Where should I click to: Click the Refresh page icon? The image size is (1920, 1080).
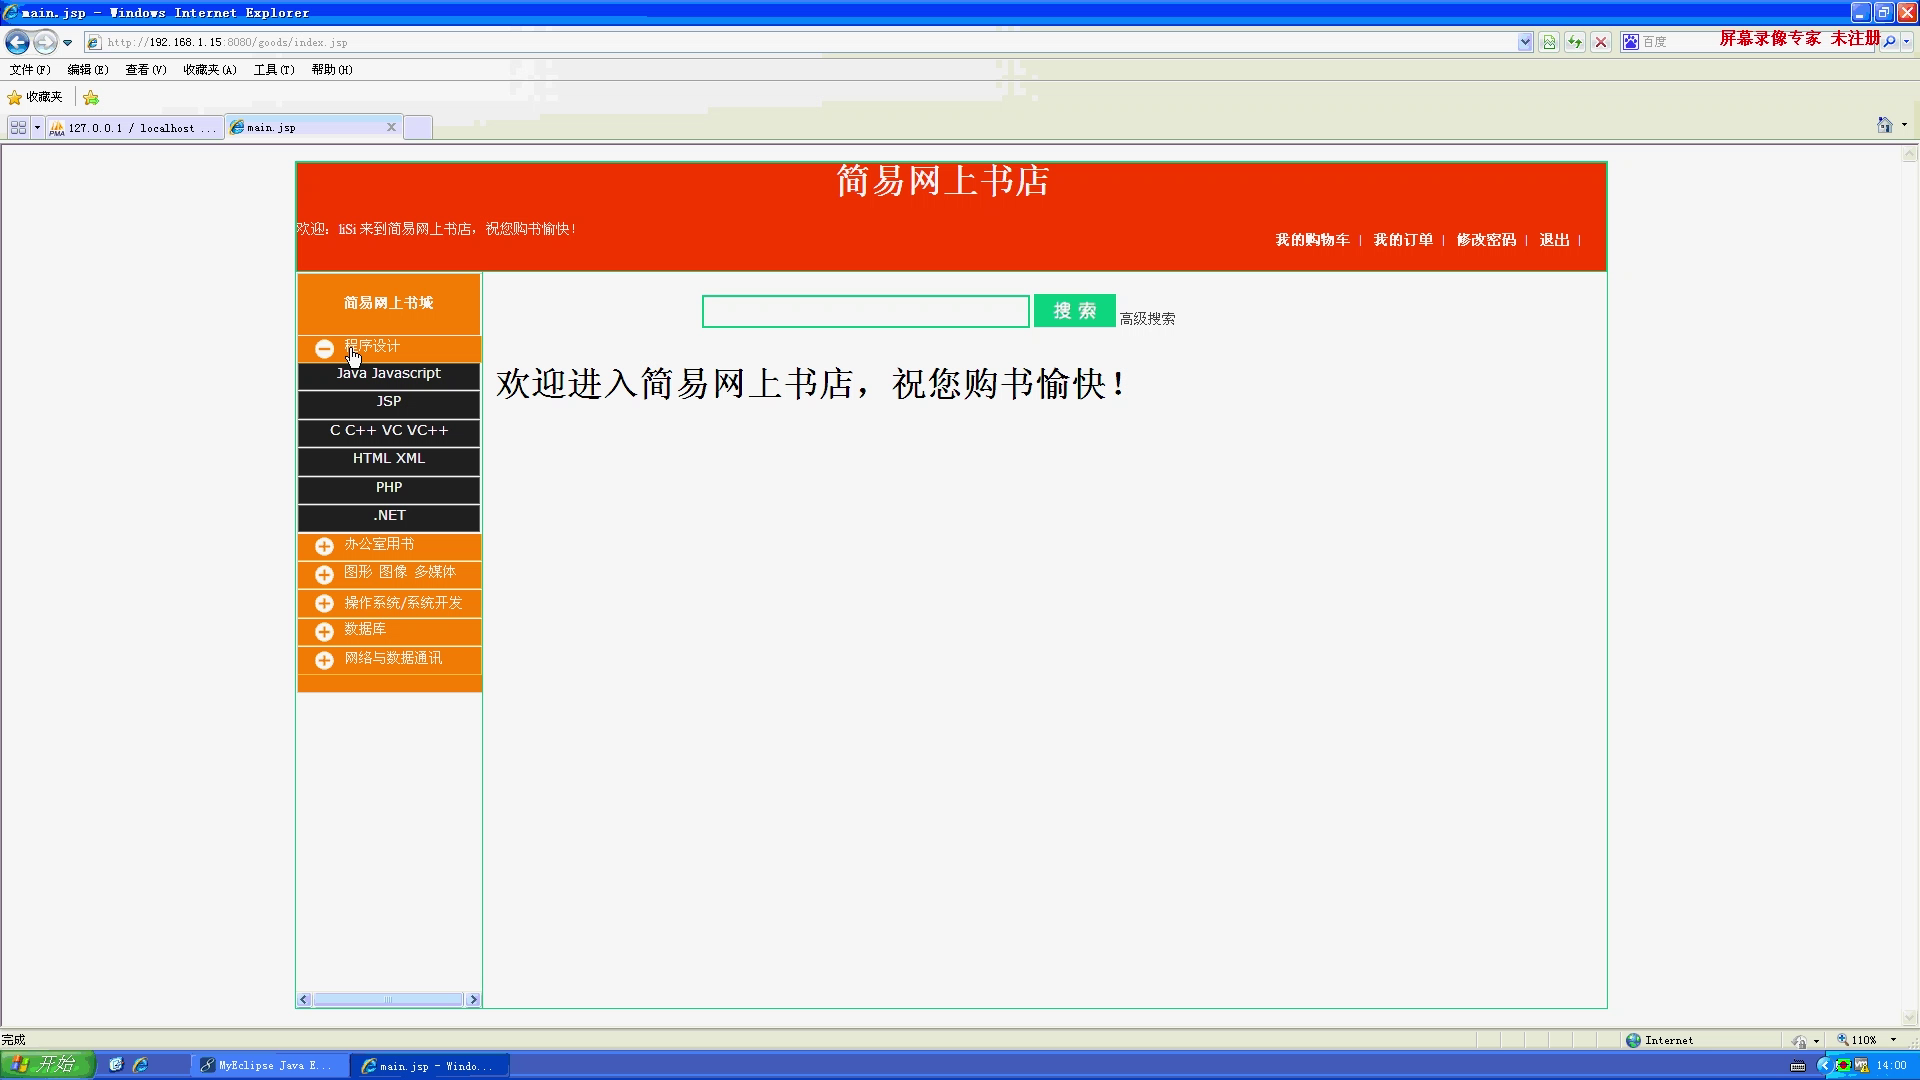[x=1575, y=42]
